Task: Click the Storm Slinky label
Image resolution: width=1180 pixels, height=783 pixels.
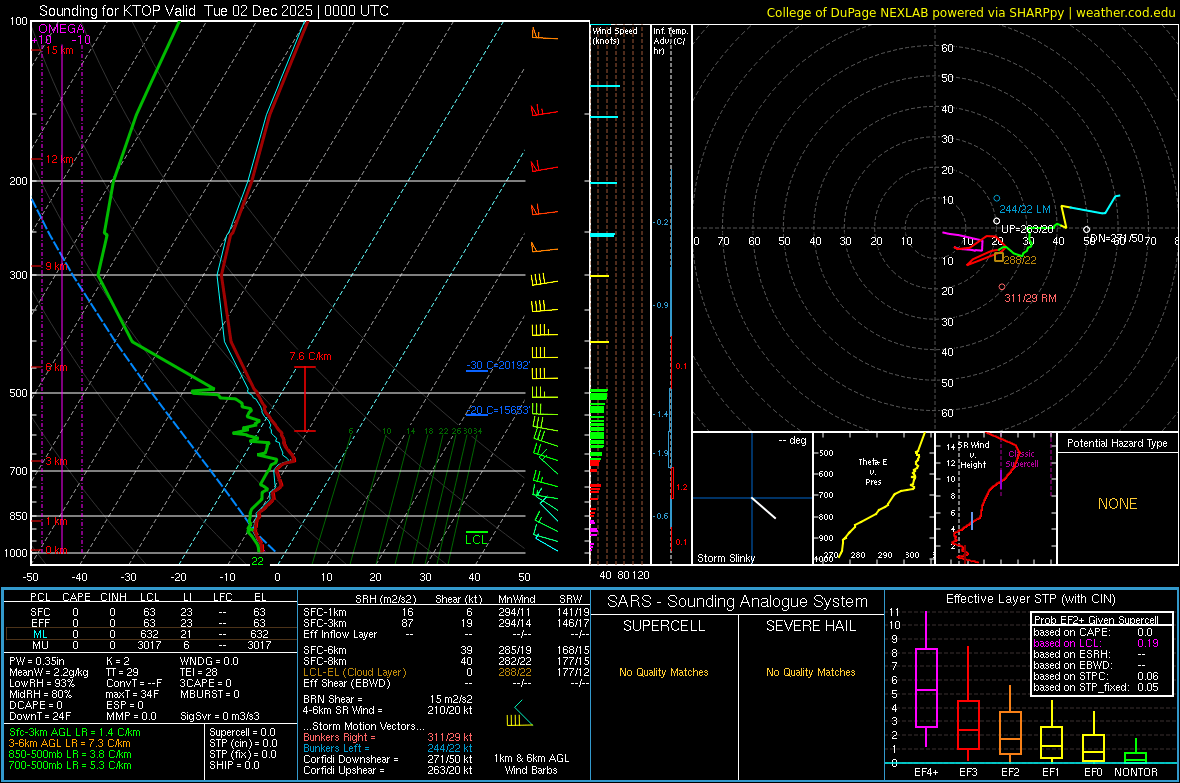Action: 725,558
